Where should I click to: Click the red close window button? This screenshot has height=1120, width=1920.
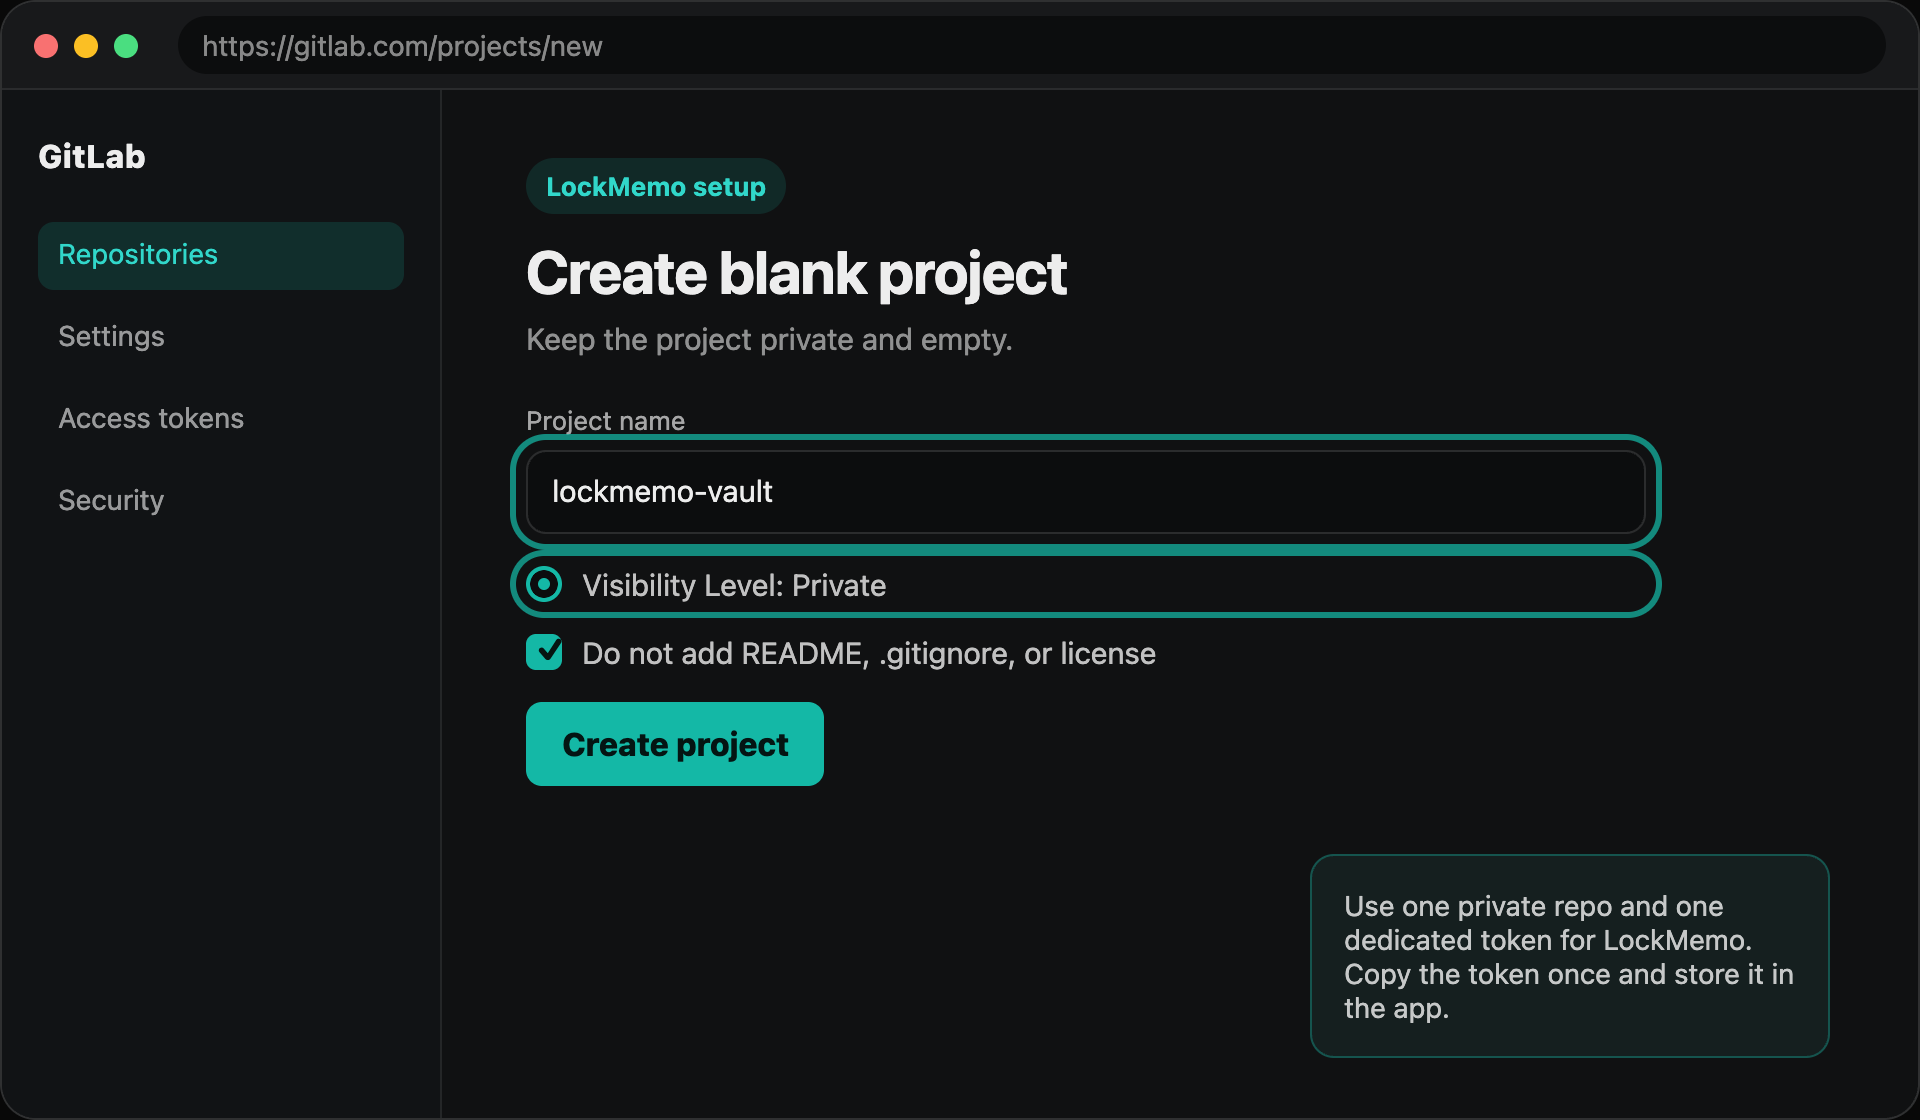point(46,46)
